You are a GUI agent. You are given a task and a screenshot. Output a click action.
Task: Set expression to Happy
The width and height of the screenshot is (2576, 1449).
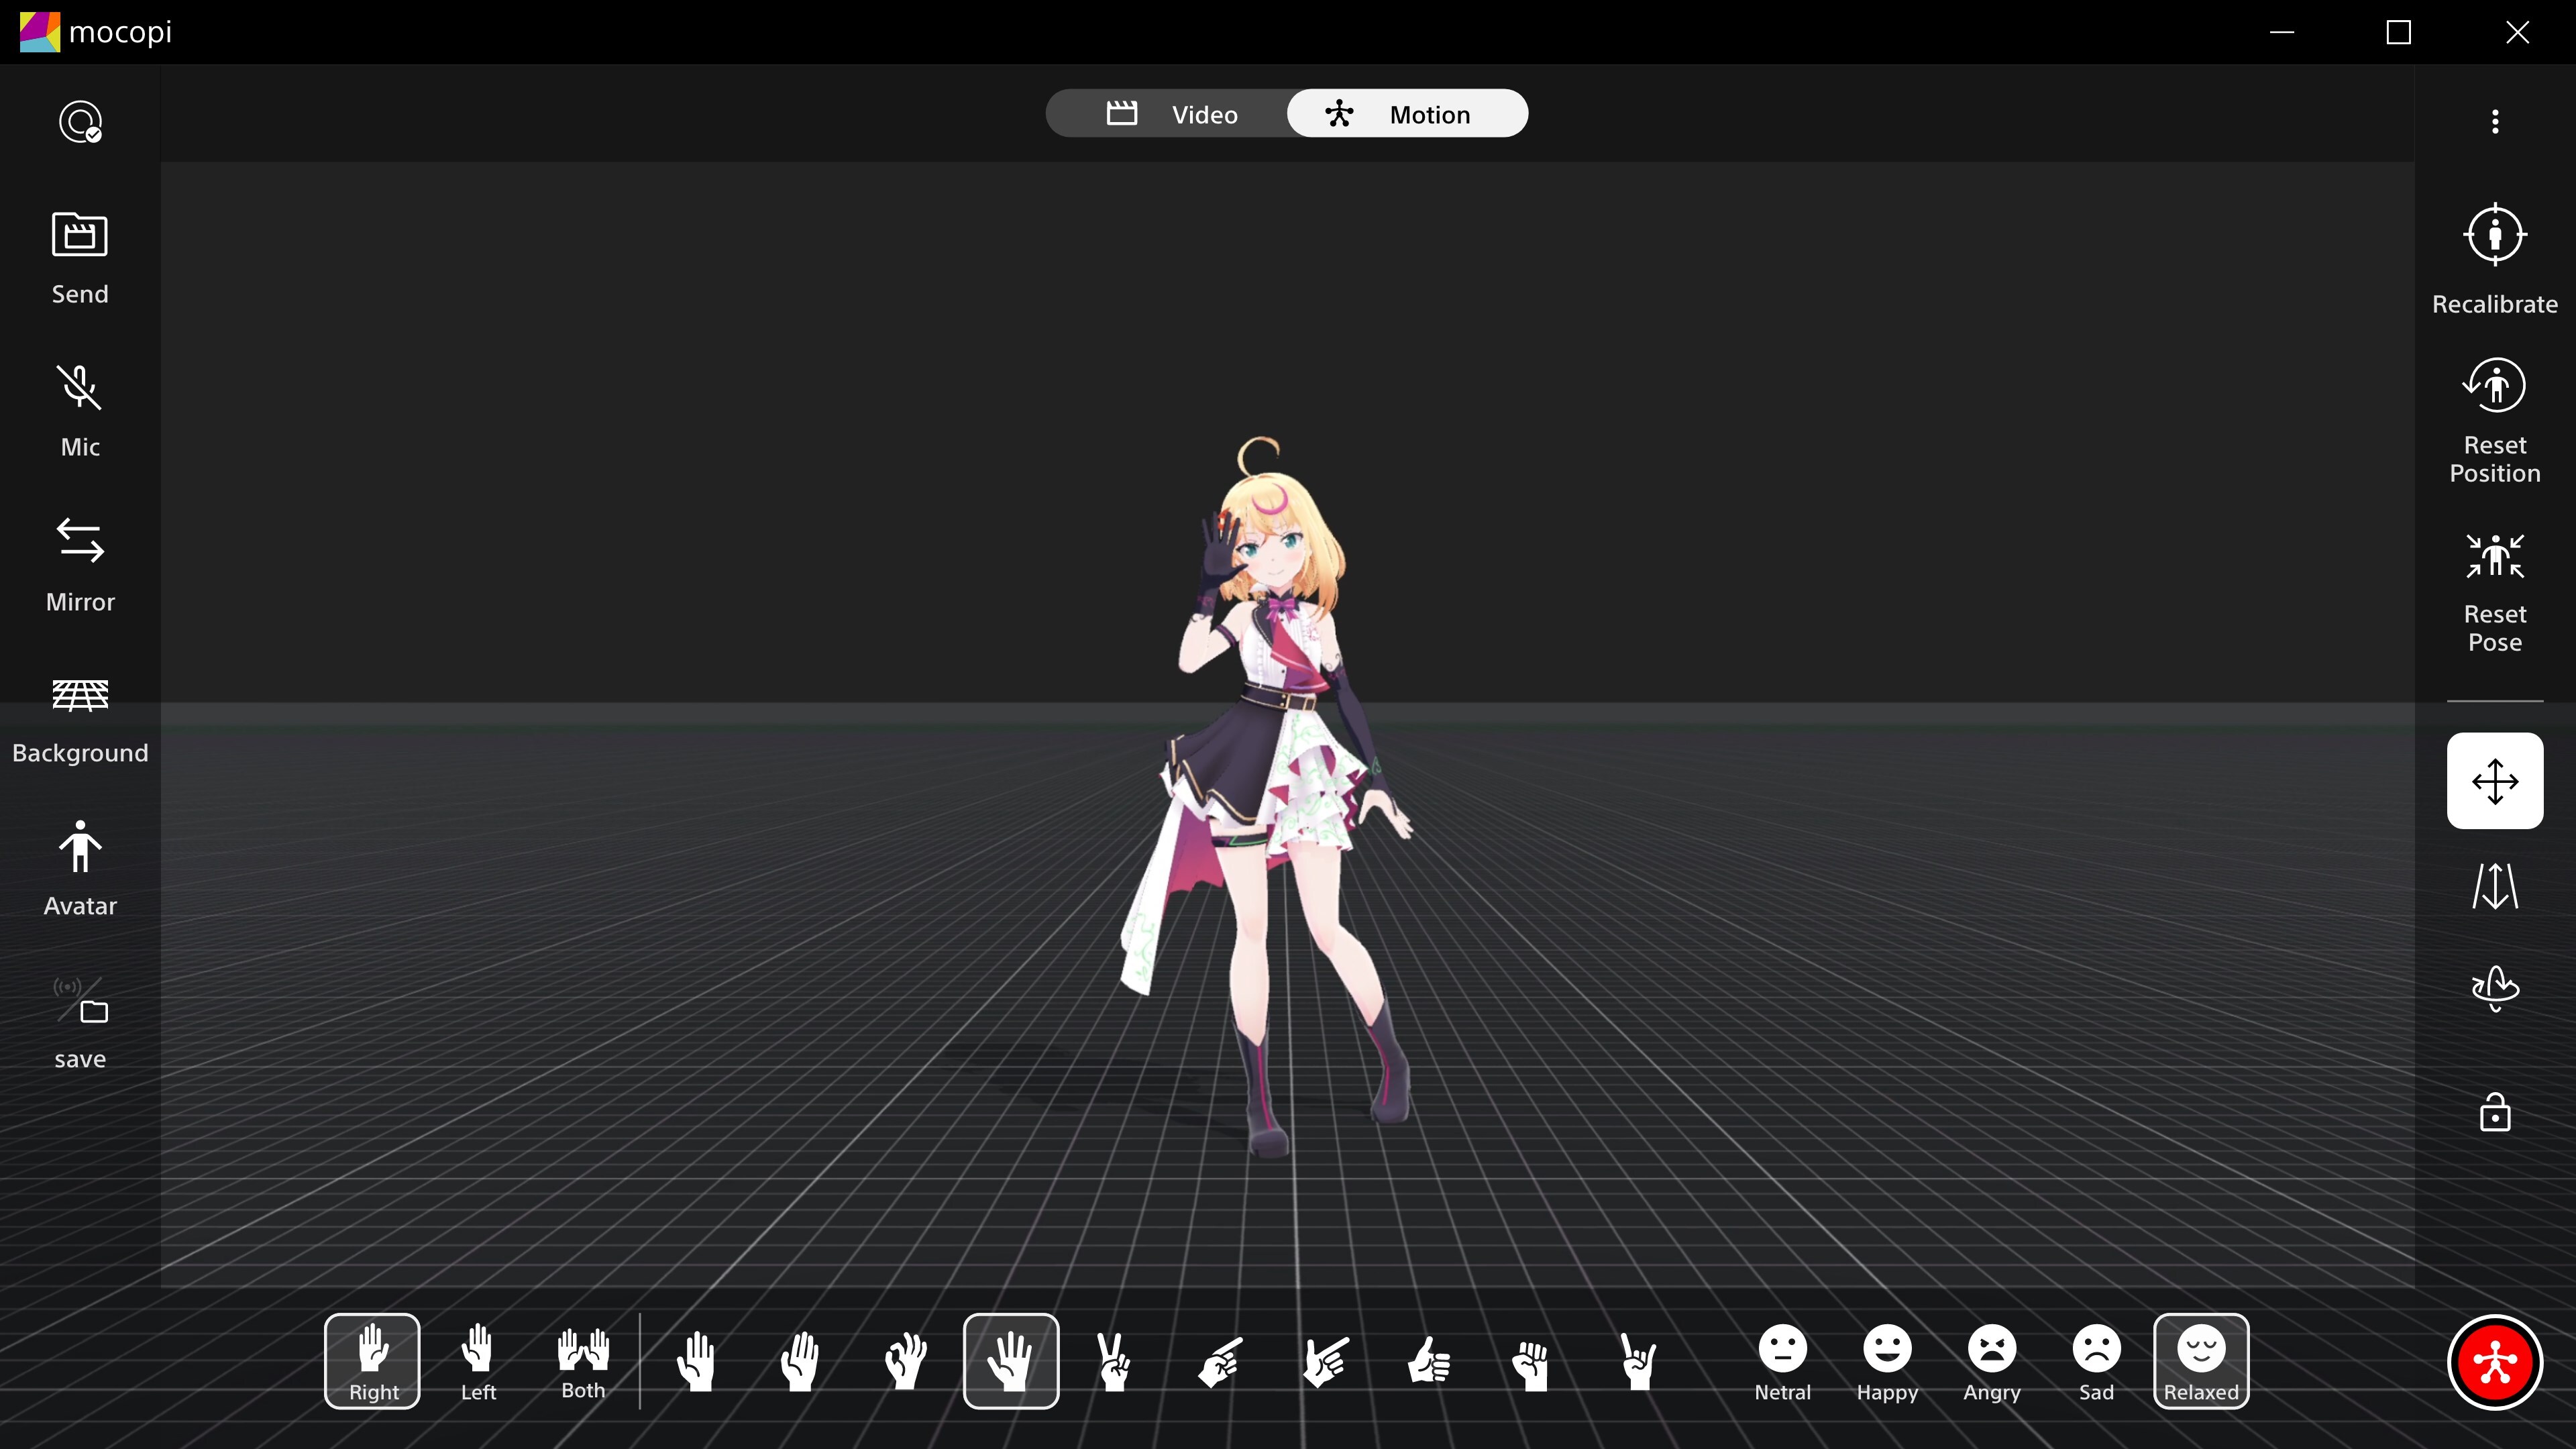1886,1361
